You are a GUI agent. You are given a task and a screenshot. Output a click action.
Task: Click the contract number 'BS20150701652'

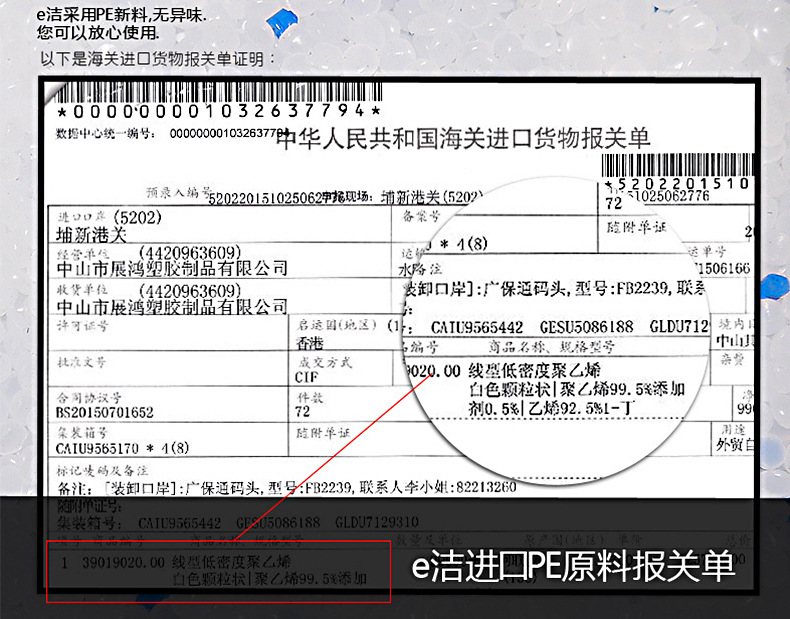point(104,412)
